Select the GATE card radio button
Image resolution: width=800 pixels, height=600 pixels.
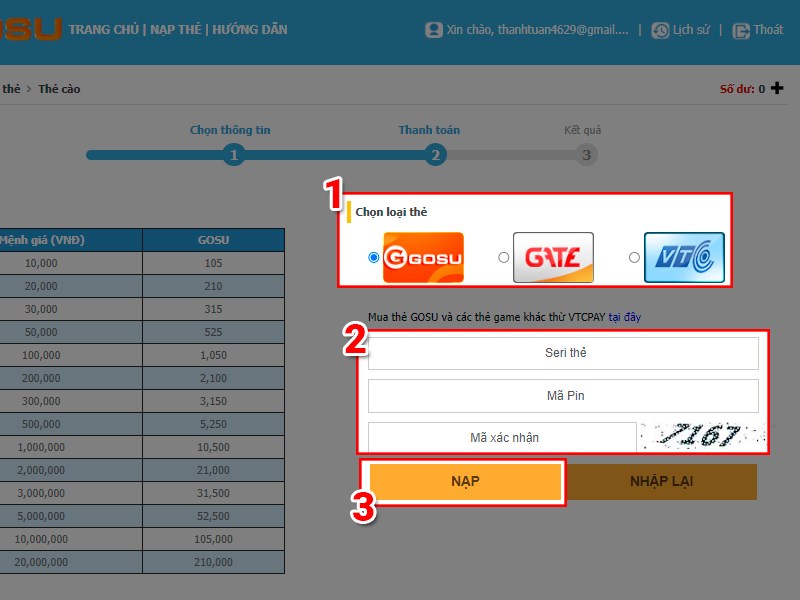tap(504, 258)
